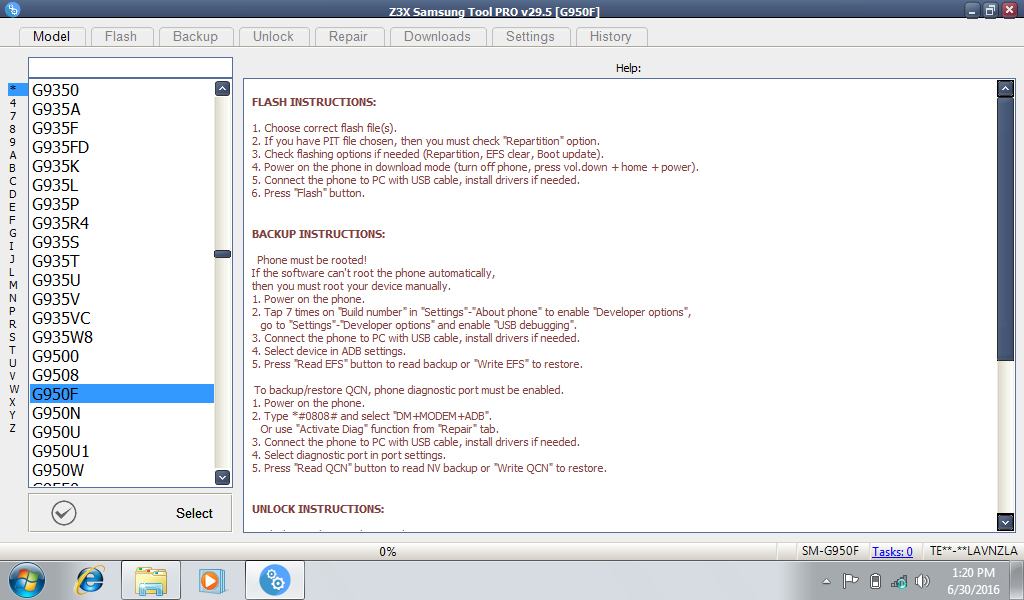This screenshot has height=600, width=1024.
Task: Open the History tab
Action: tap(611, 37)
